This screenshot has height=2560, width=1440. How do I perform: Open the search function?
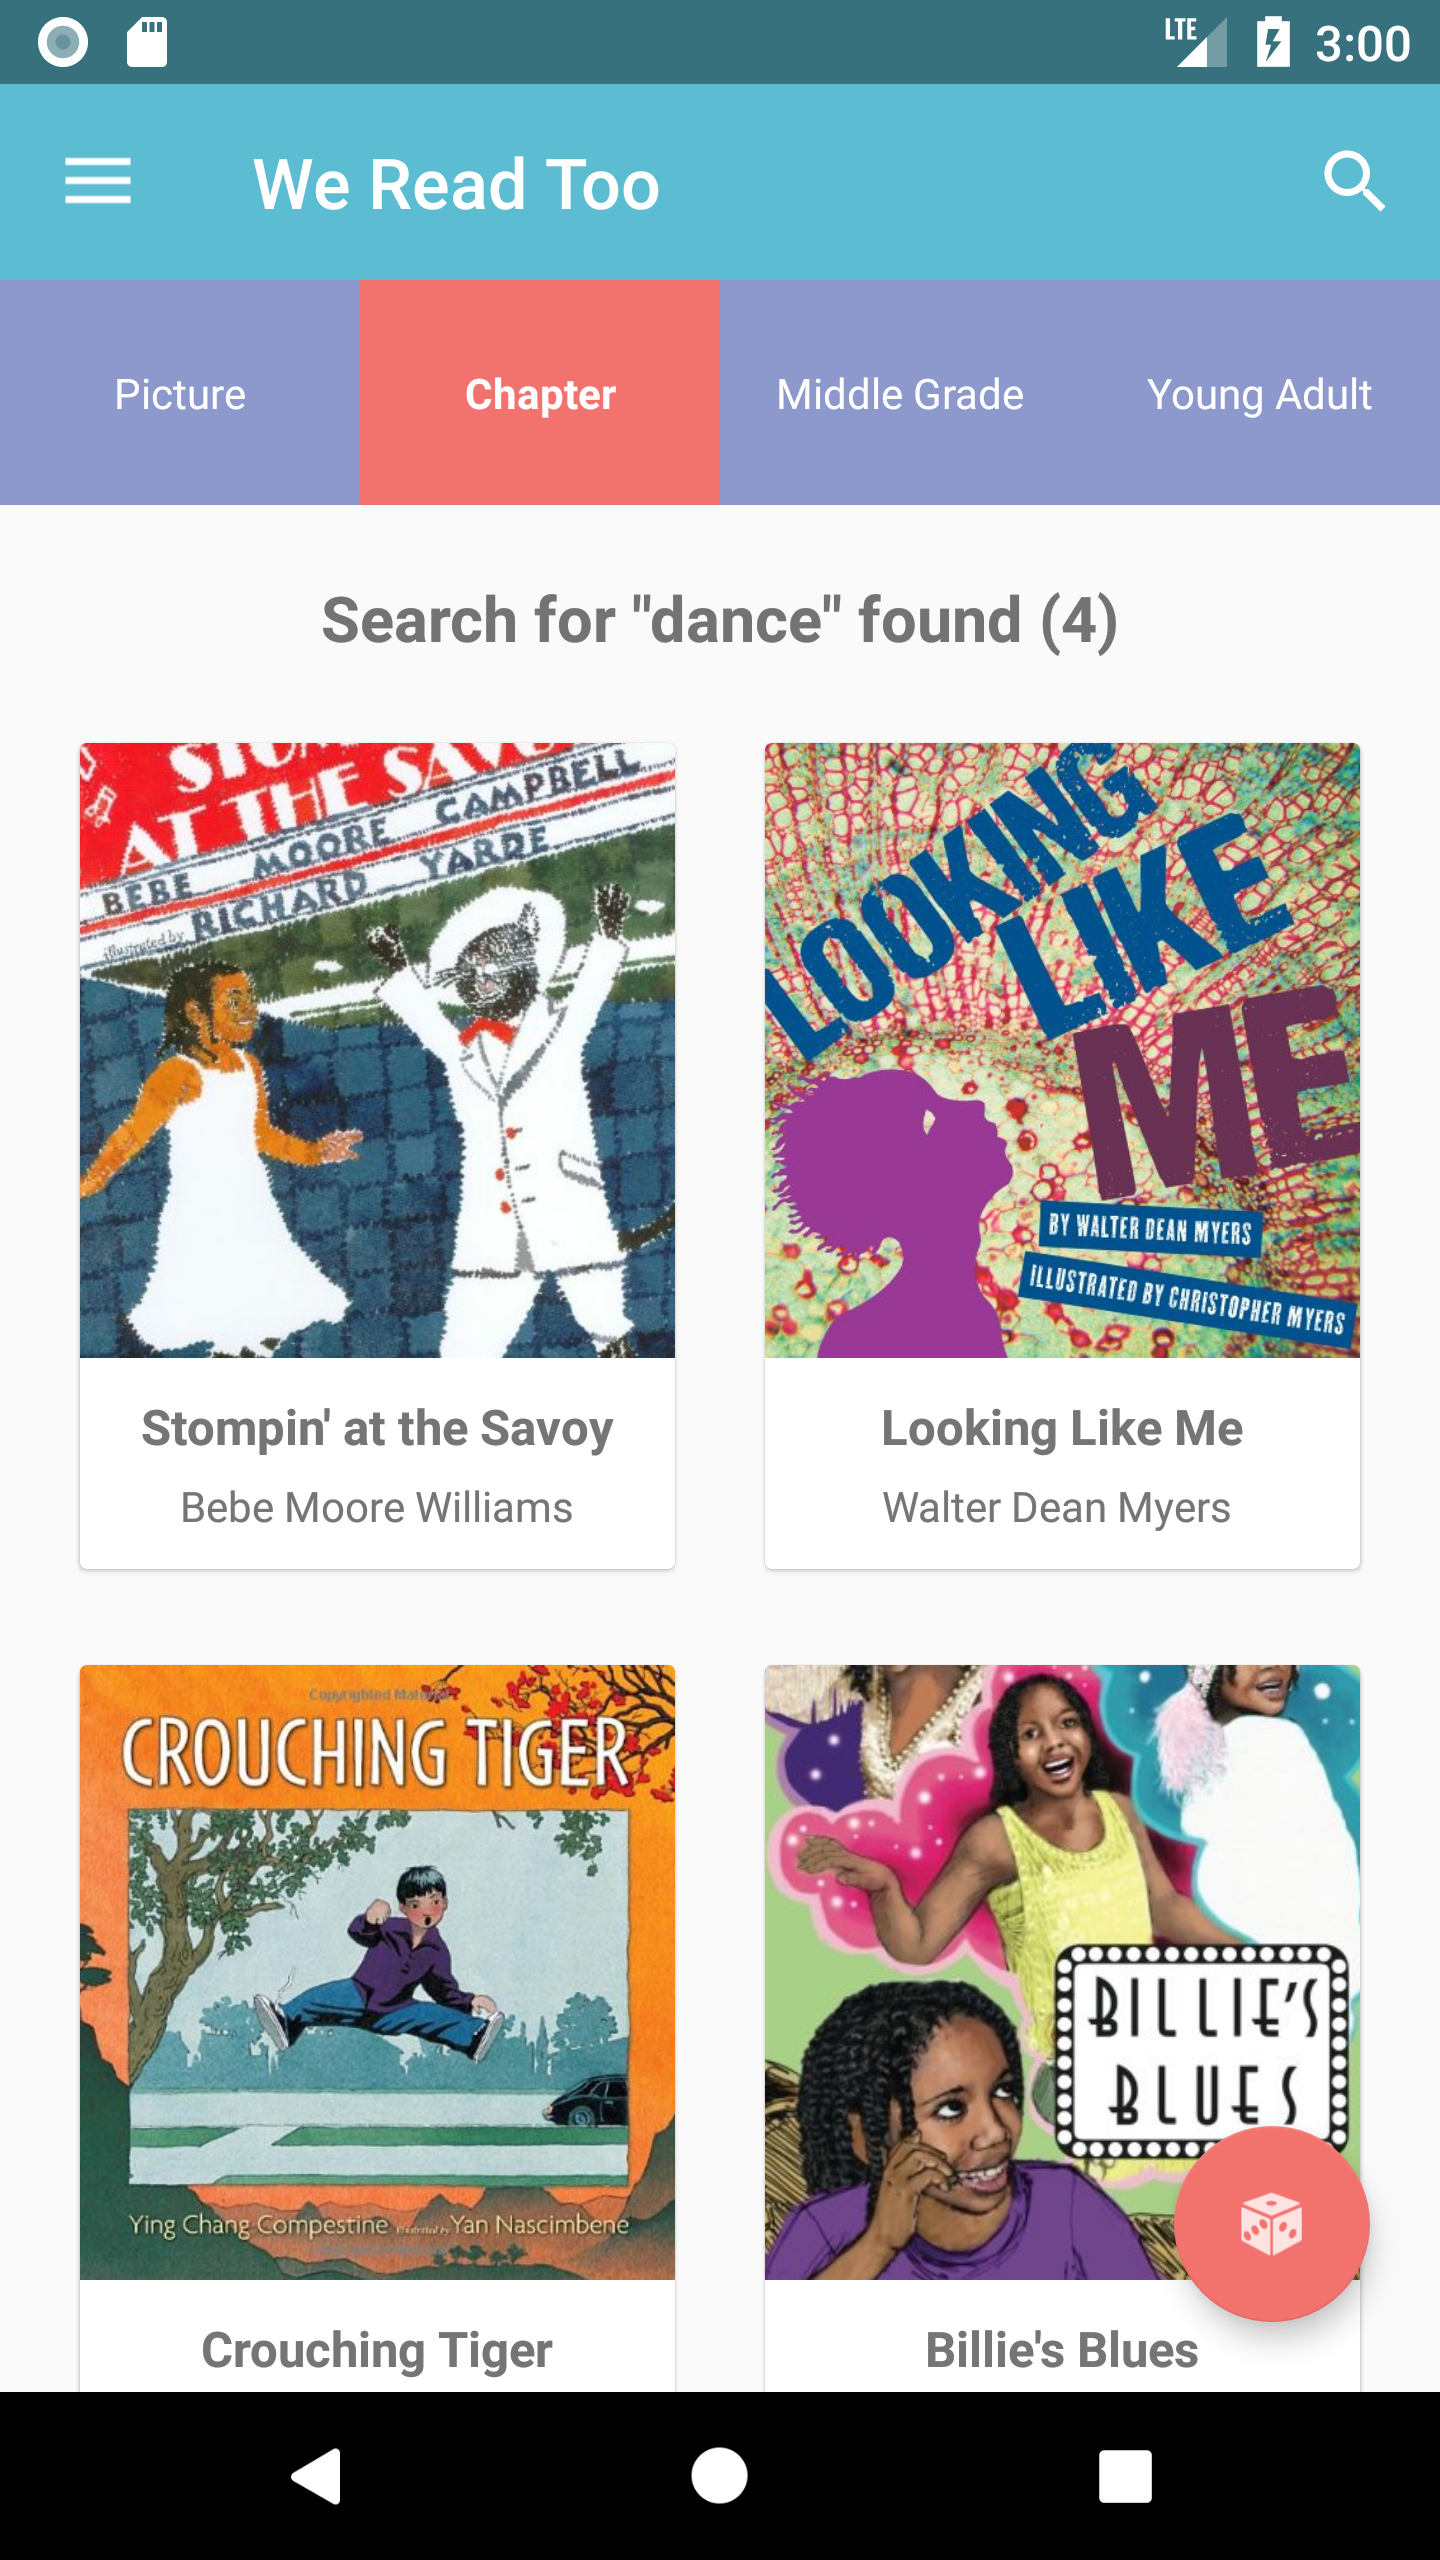[x=1356, y=182]
